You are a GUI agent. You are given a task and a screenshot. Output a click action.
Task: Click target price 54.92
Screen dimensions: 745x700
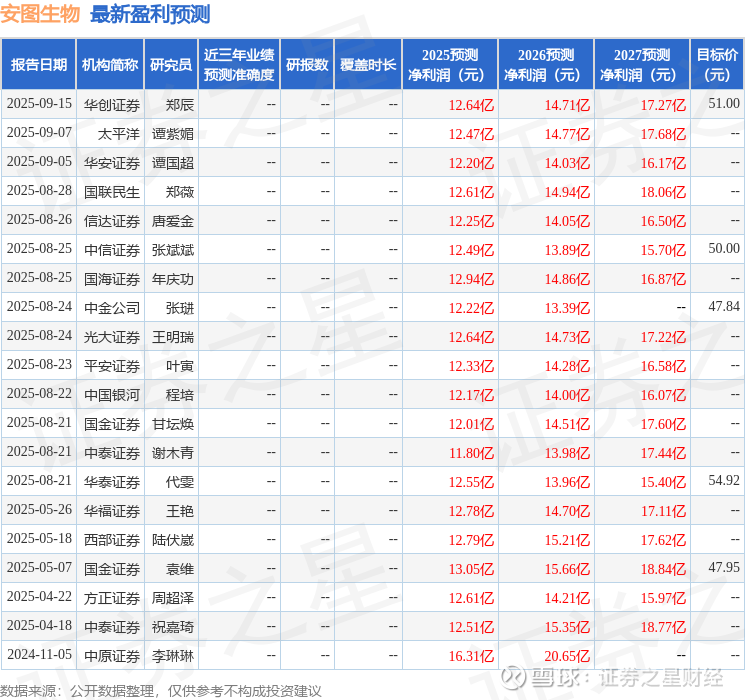724,480
